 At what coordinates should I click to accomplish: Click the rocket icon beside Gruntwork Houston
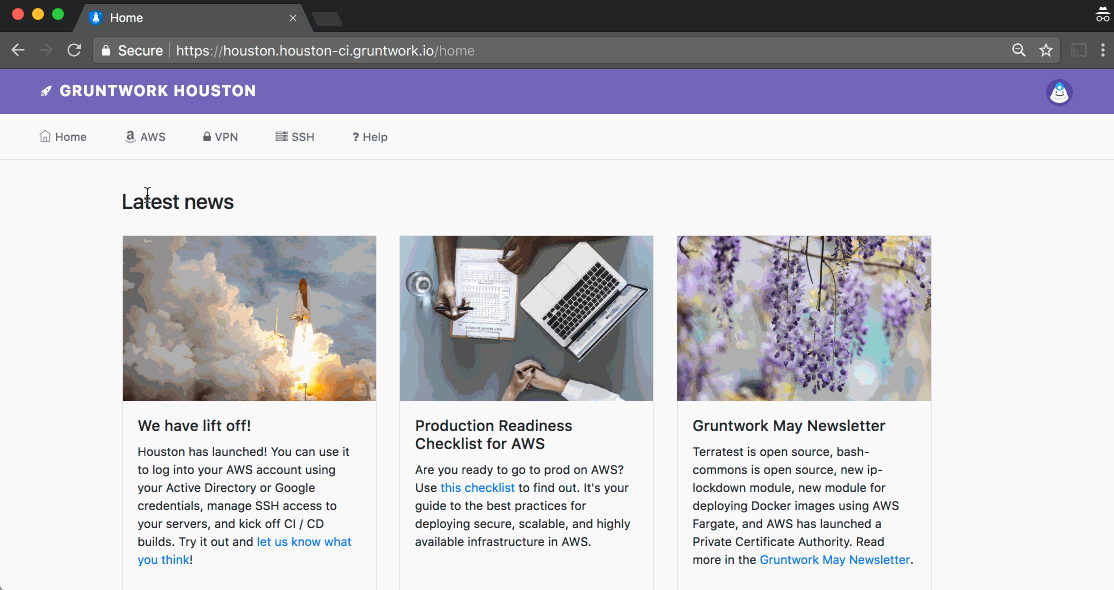pyautogui.click(x=46, y=91)
